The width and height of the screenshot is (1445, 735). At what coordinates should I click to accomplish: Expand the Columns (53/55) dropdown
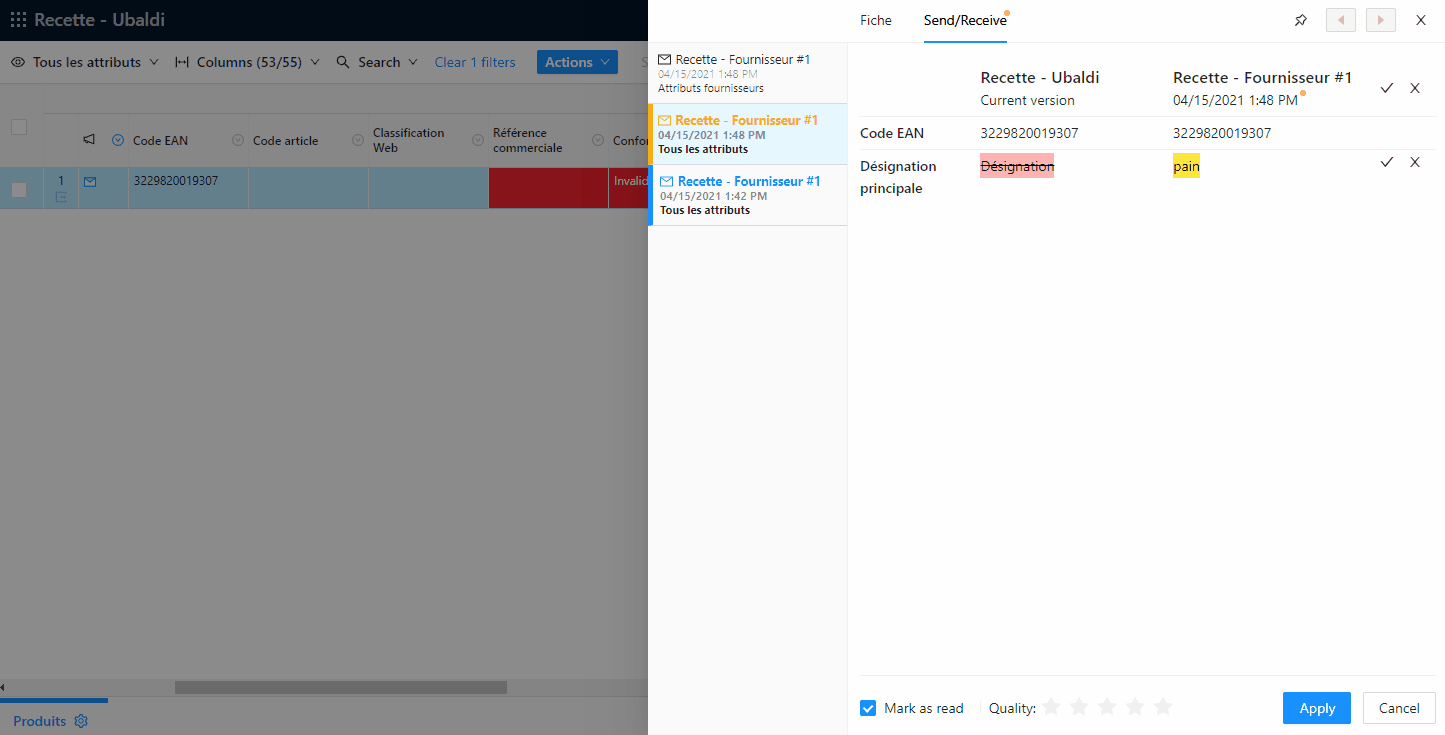click(247, 62)
